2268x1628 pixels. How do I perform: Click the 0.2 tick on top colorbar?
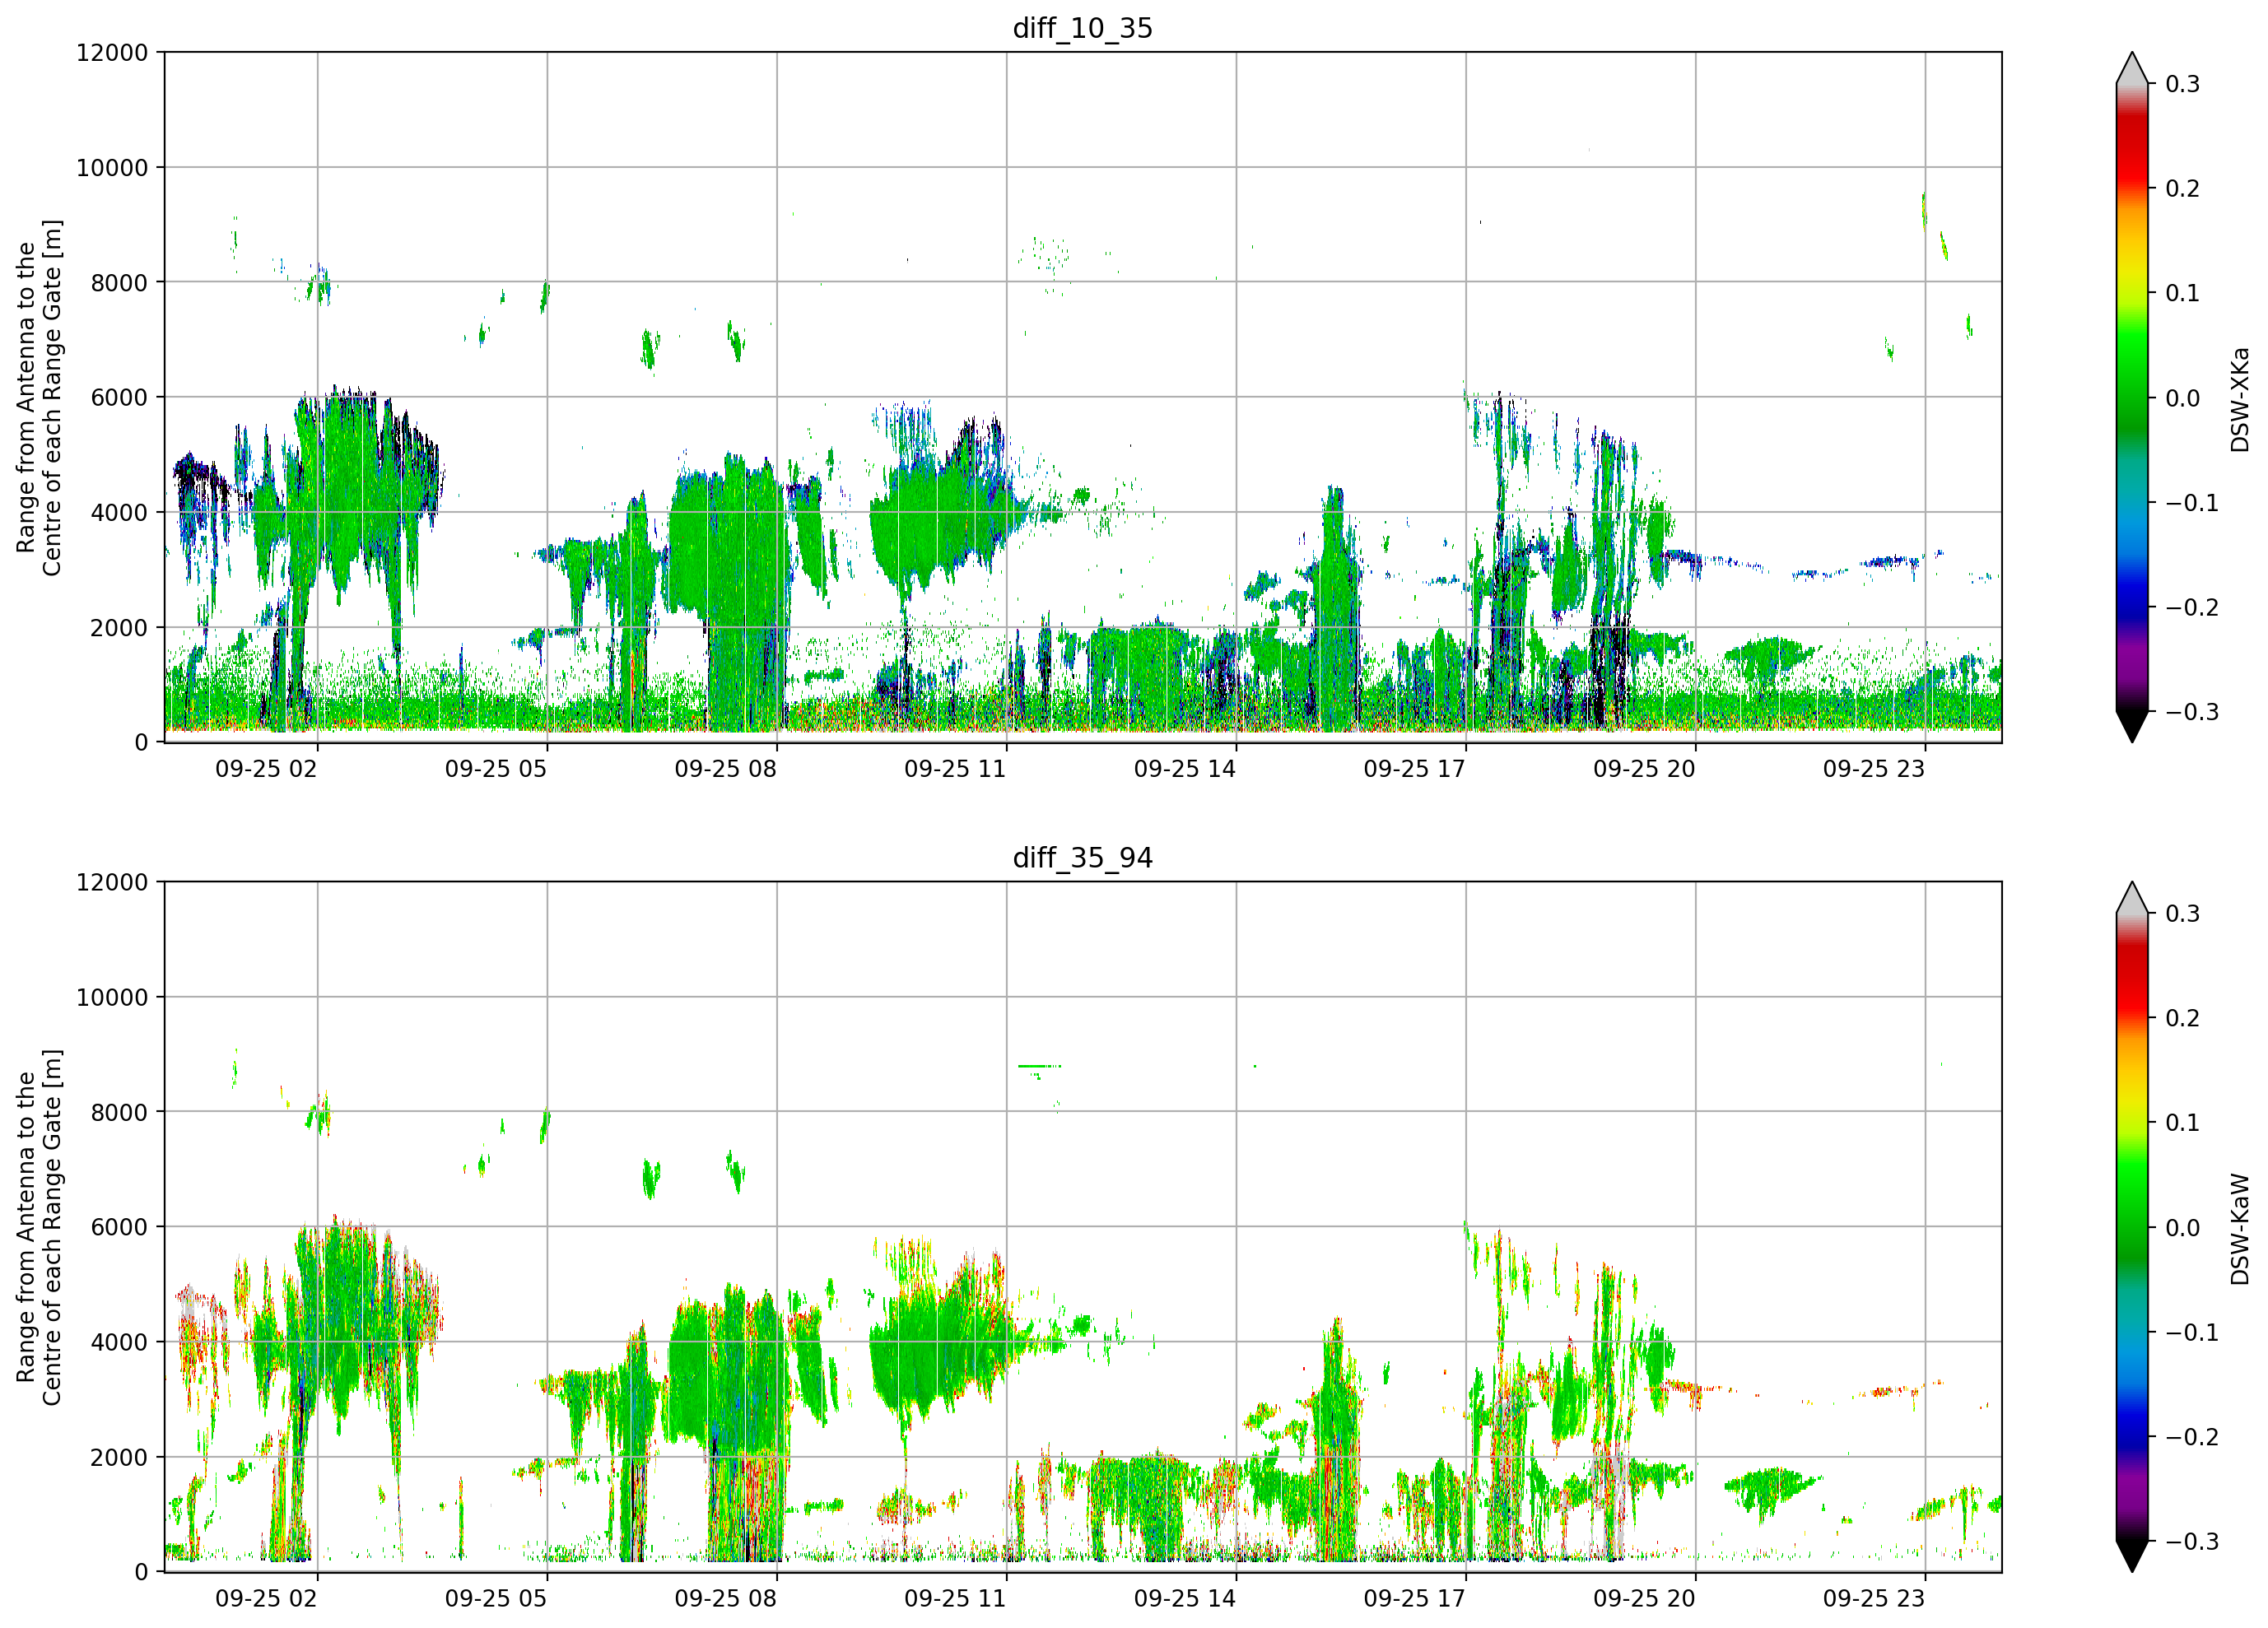click(x=2183, y=189)
